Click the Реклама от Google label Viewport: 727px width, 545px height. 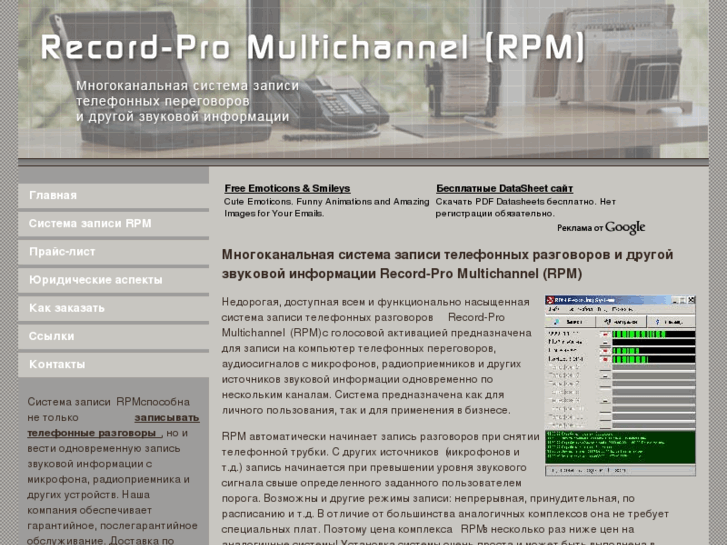[x=601, y=227]
